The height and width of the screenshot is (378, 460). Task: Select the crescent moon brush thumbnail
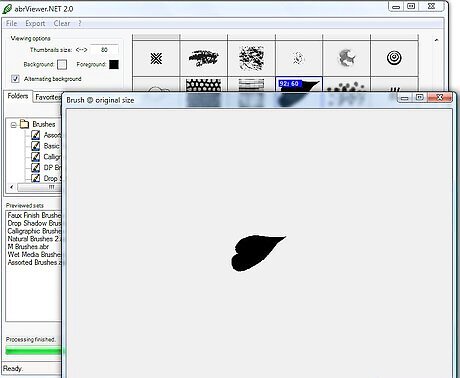347,58
